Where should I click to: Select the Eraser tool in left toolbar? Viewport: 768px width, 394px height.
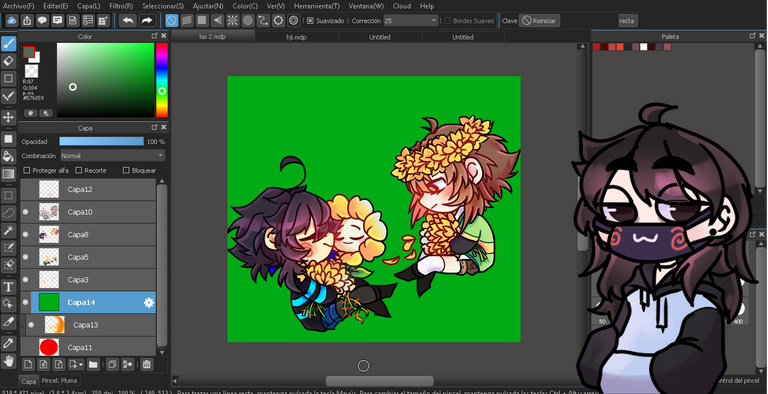coord(8,61)
